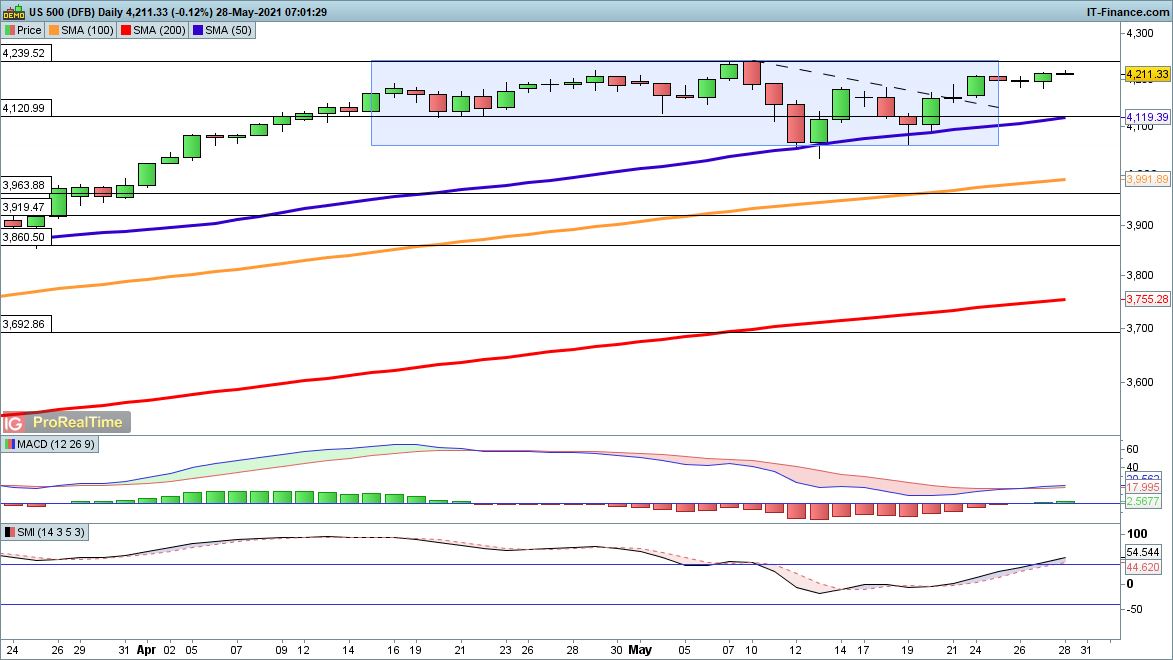The height and width of the screenshot is (660, 1173).
Task: Click the SMI indicator color icon
Action: 10,533
